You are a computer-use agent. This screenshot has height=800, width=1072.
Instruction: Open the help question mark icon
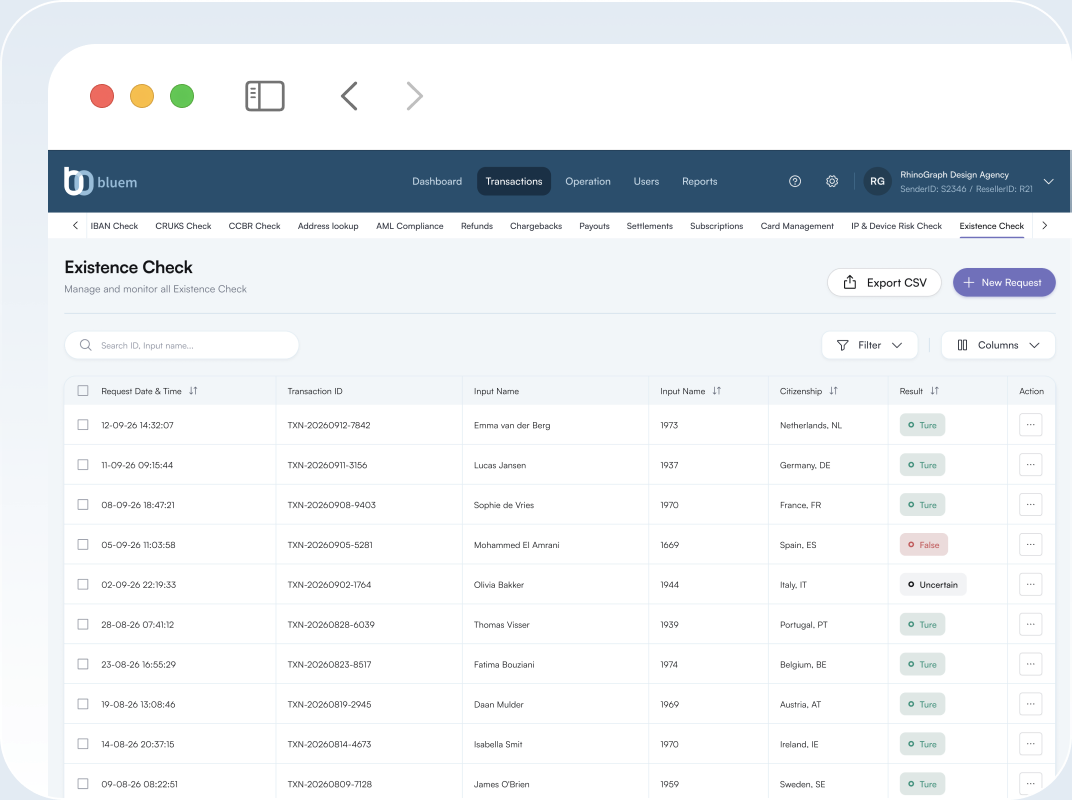pos(794,181)
